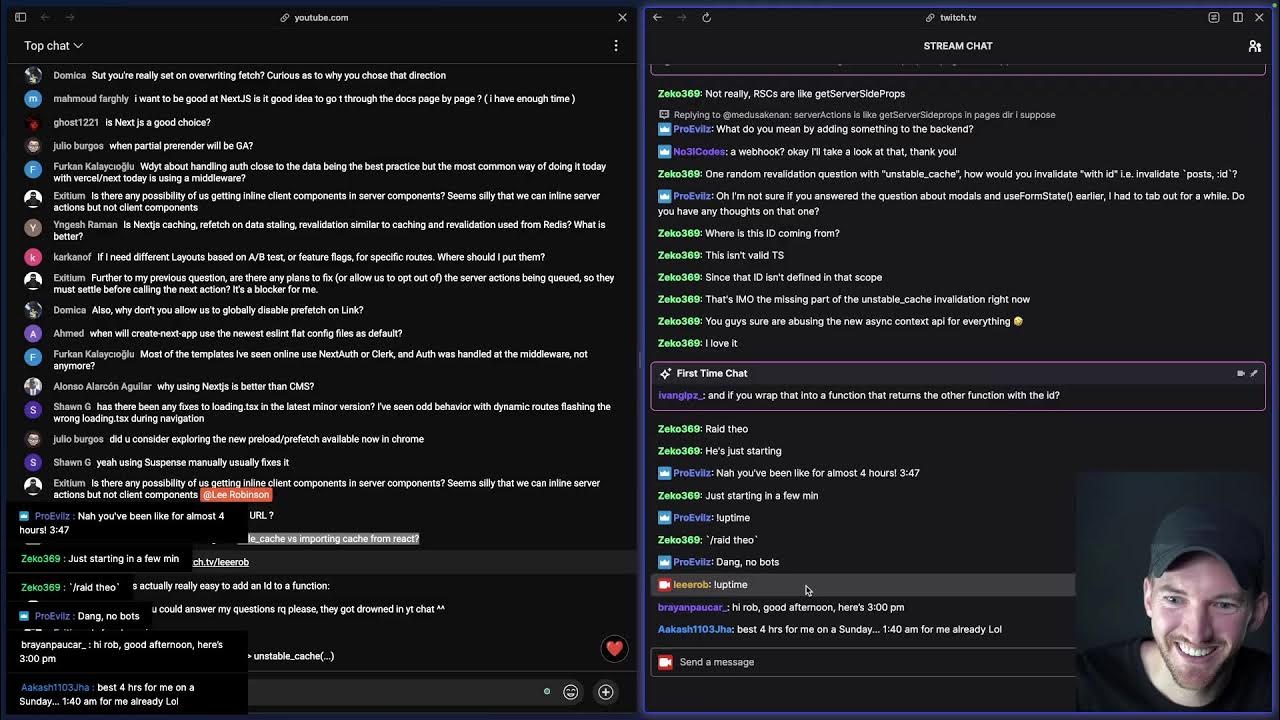The width and height of the screenshot is (1280, 720).
Task: Open ivangipz_ username in First Time Chat
Action: tap(680, 395)
